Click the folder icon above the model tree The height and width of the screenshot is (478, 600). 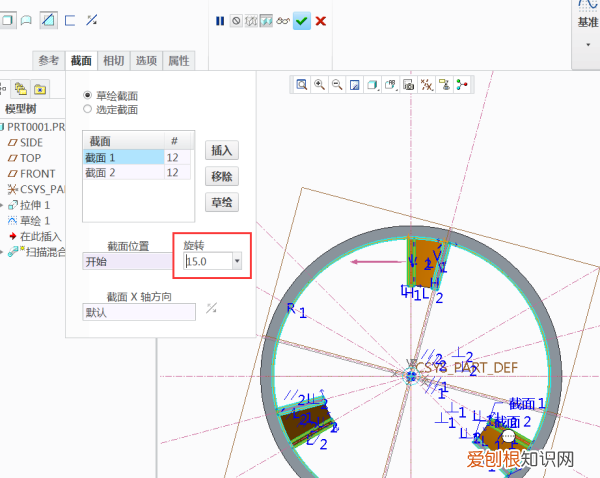pos(40,89)
